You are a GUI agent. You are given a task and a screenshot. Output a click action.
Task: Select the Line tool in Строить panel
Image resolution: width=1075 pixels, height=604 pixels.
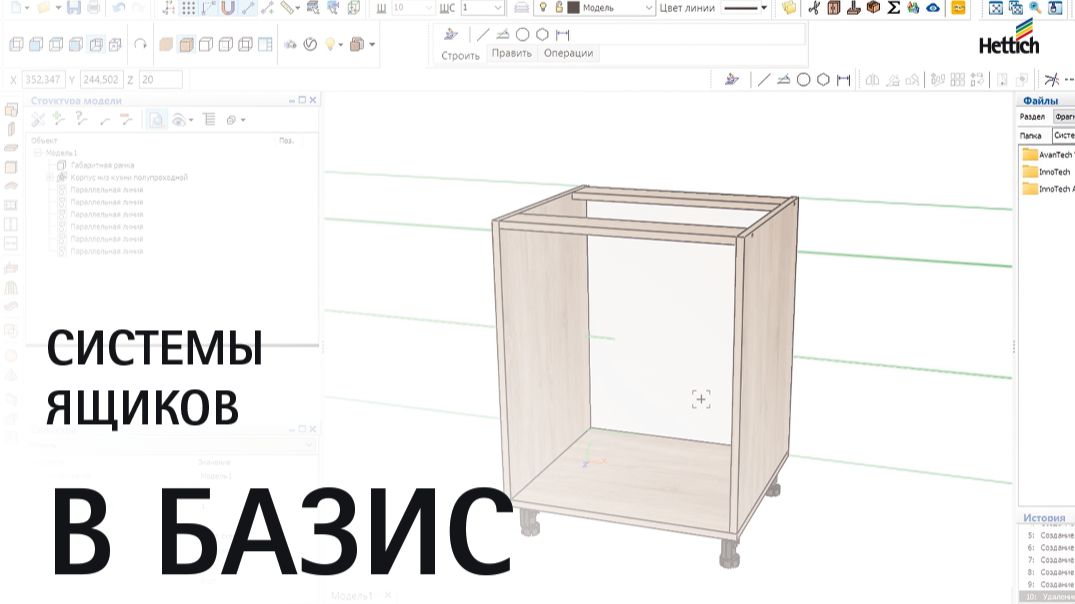(x=483, y=34)
